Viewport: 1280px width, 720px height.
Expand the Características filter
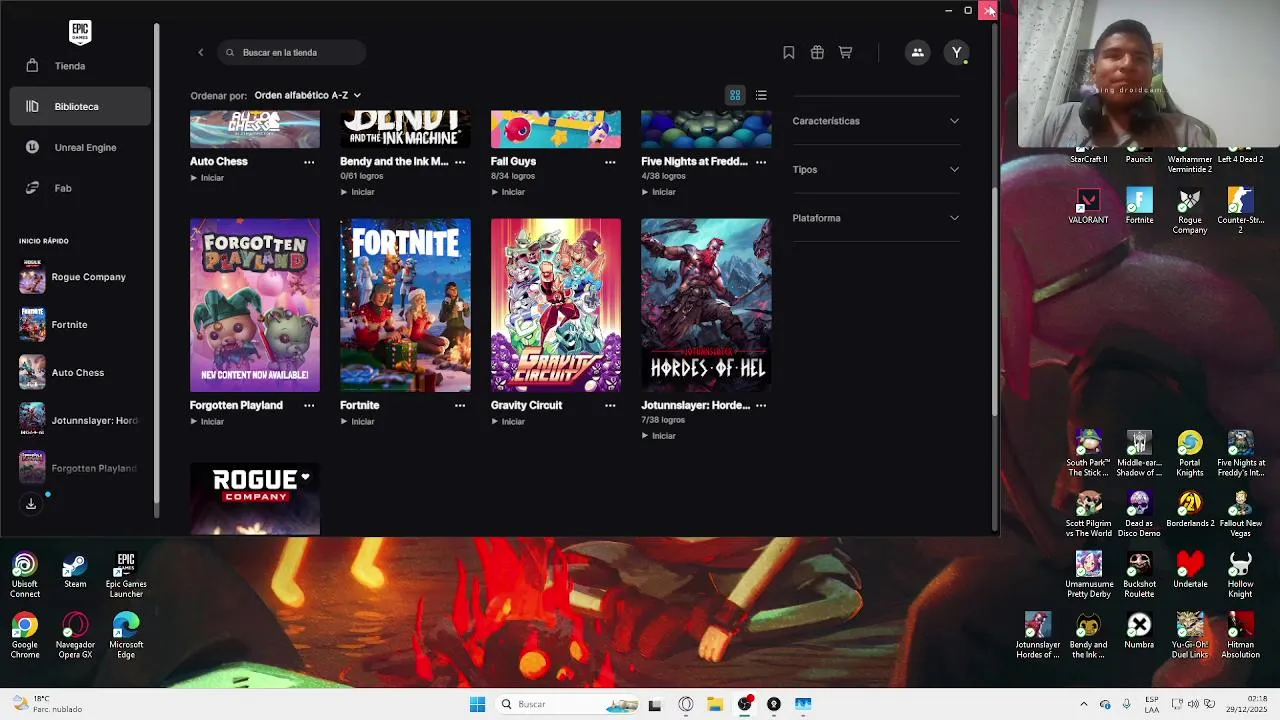click(x=876, y=121)
